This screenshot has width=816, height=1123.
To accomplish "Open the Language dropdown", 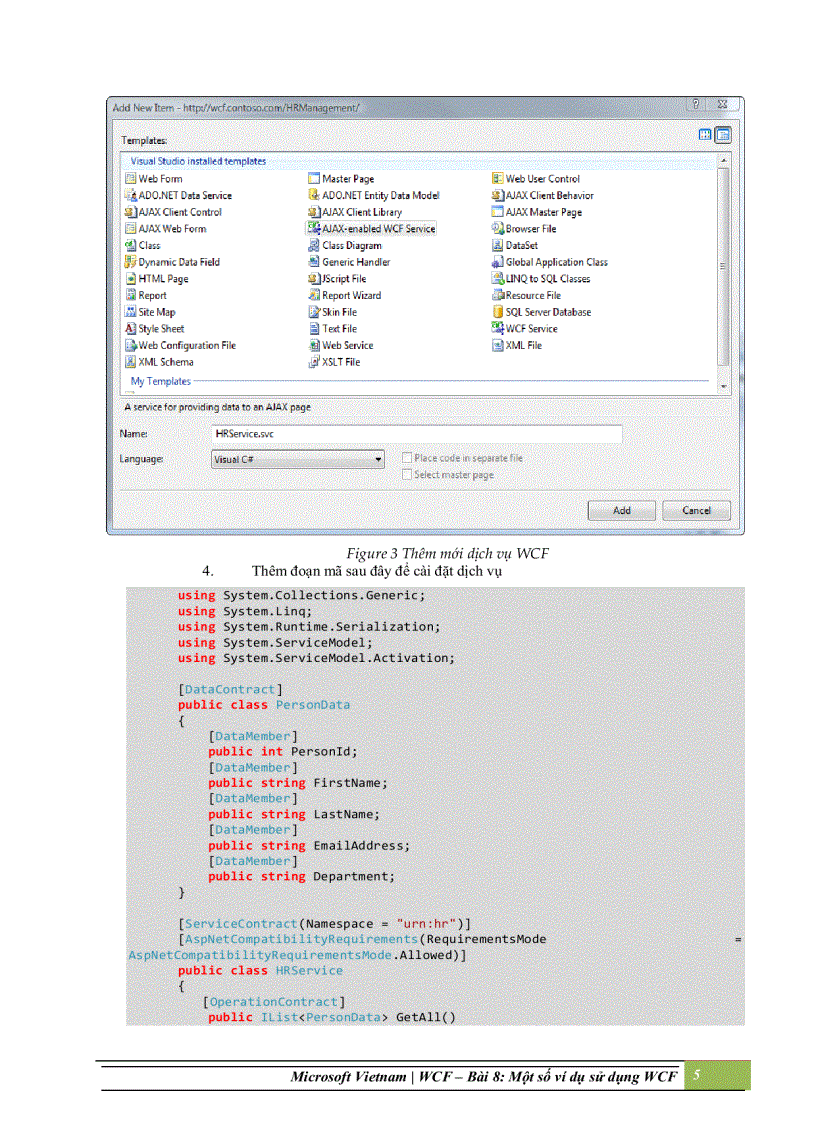I will [x=379, y=458].
